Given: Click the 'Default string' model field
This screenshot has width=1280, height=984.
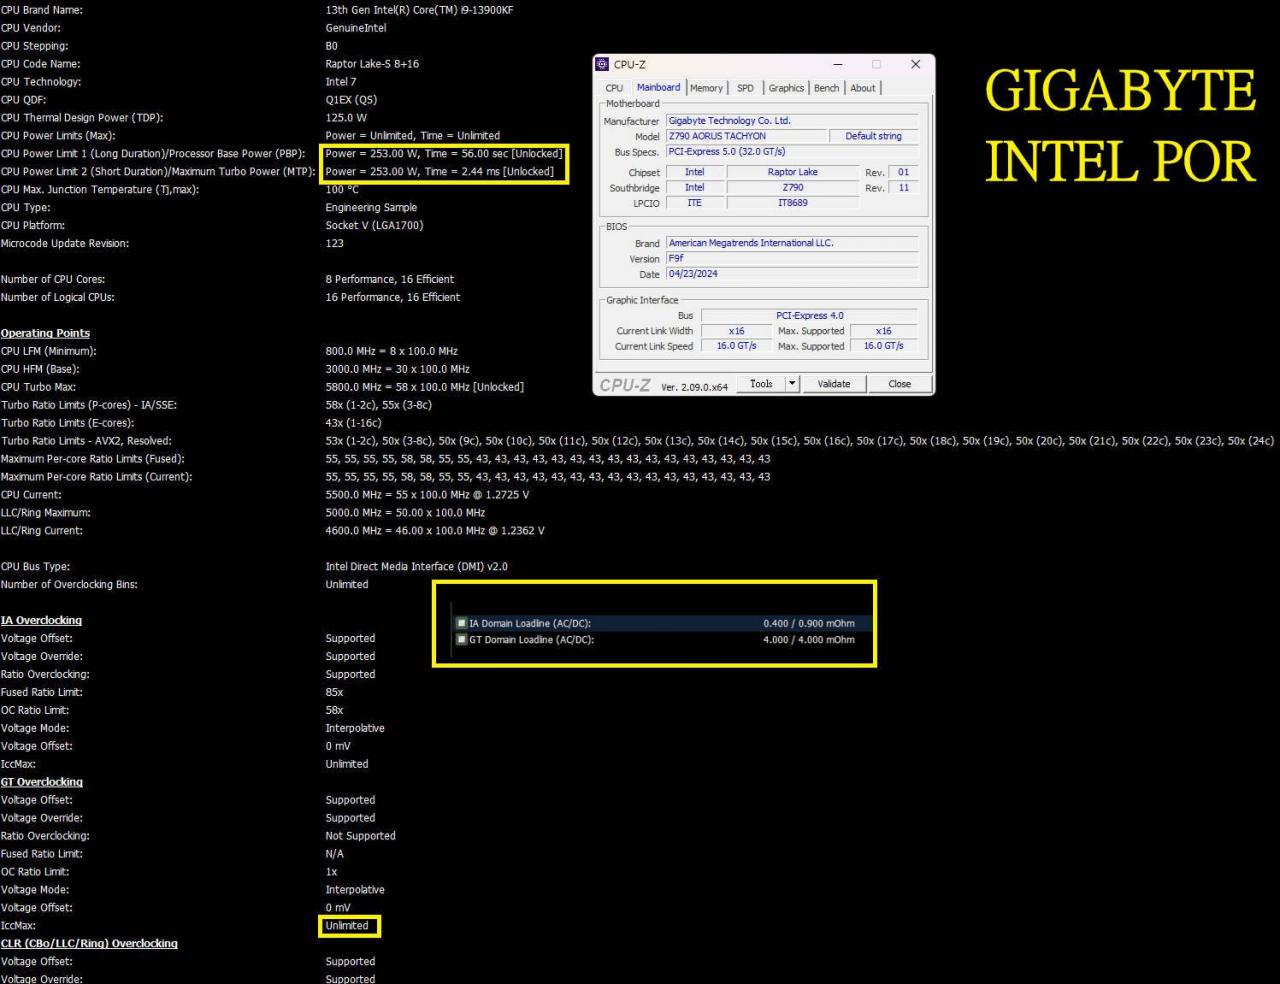Looking at the screenshot, I should click(874, 136).
